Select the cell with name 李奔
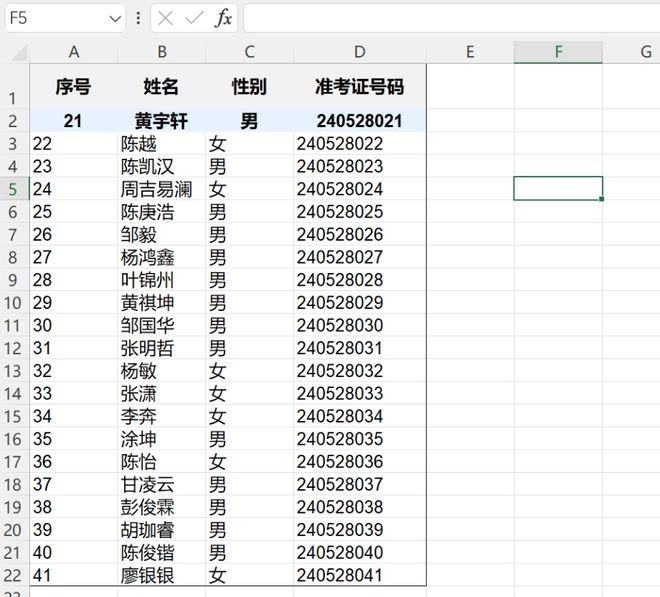 pyautogui.click(x=162, y=416)
